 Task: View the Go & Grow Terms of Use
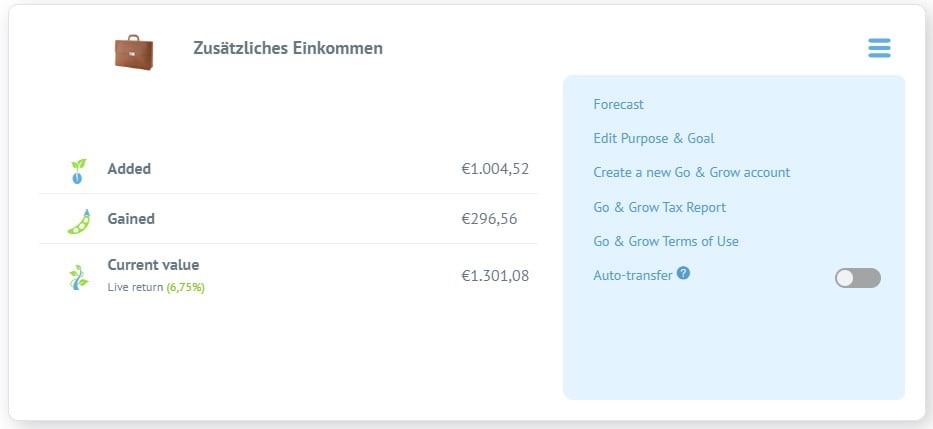(x=666, y=242)
